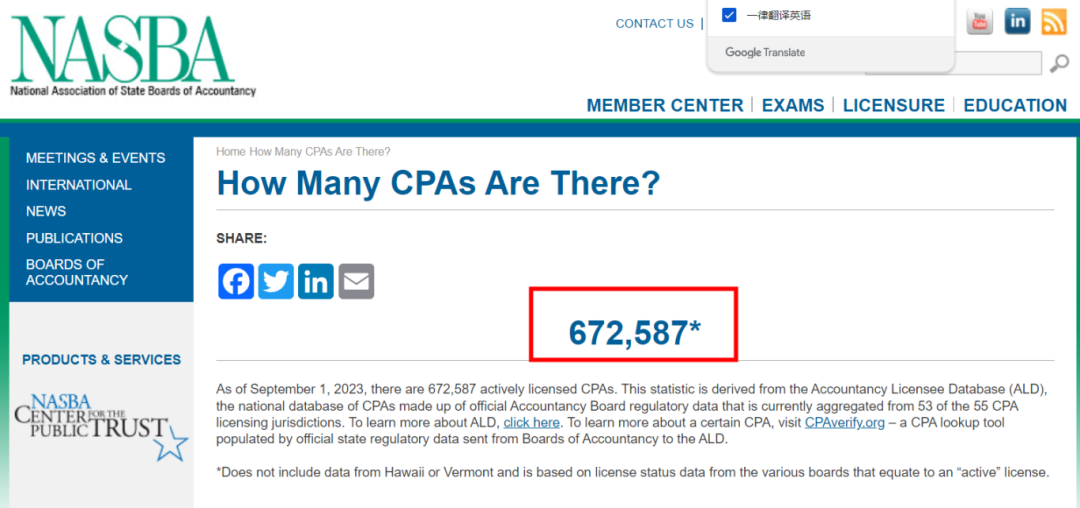The image size is (1080, 508).
Task: Select Meetings & Events in sidebar
Action: [96, 158]
